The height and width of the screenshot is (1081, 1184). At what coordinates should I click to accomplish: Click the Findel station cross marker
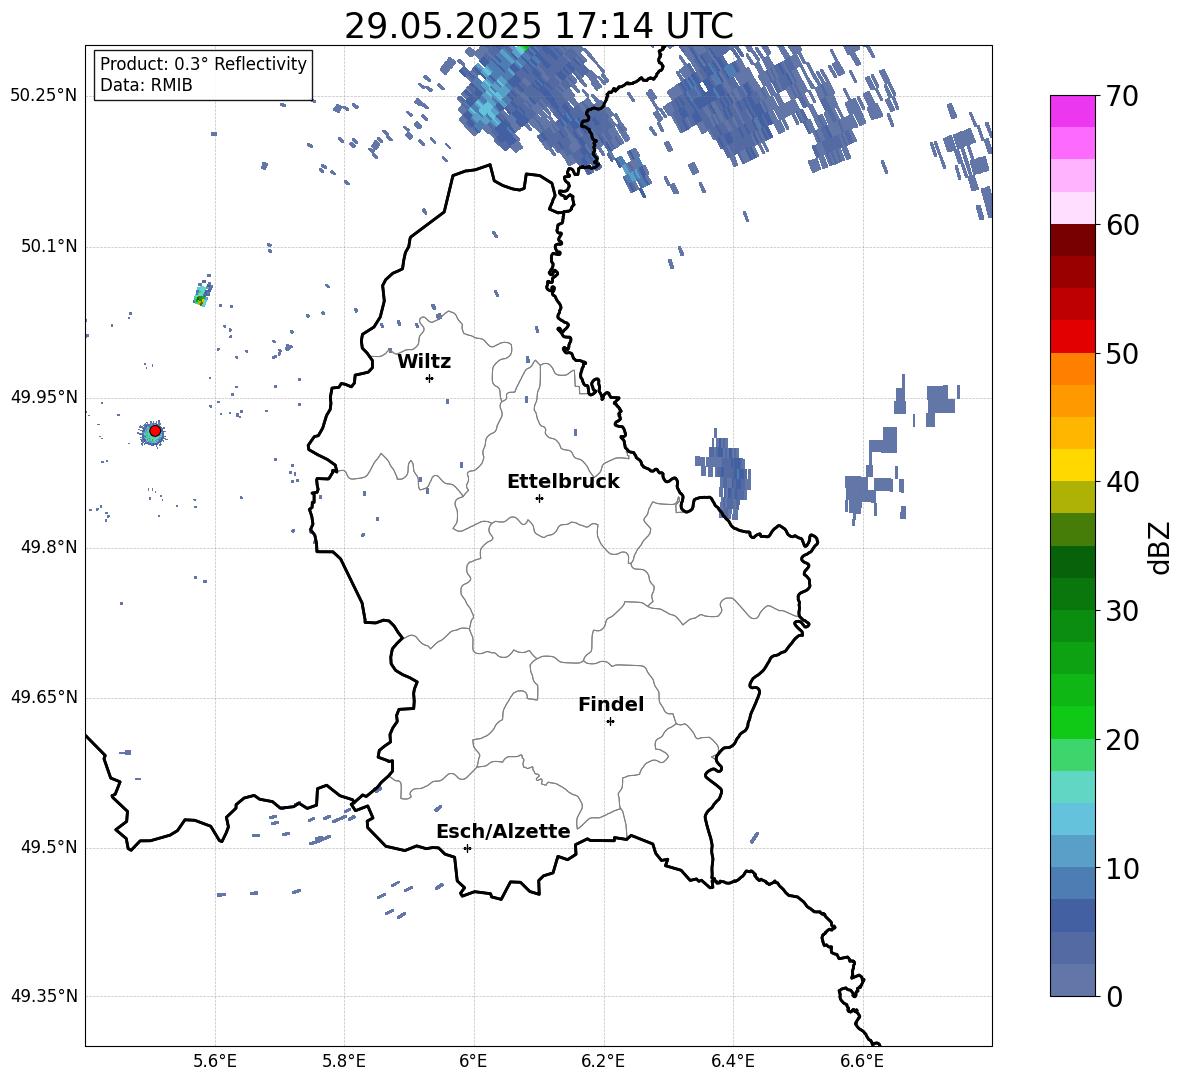point(610,722)
